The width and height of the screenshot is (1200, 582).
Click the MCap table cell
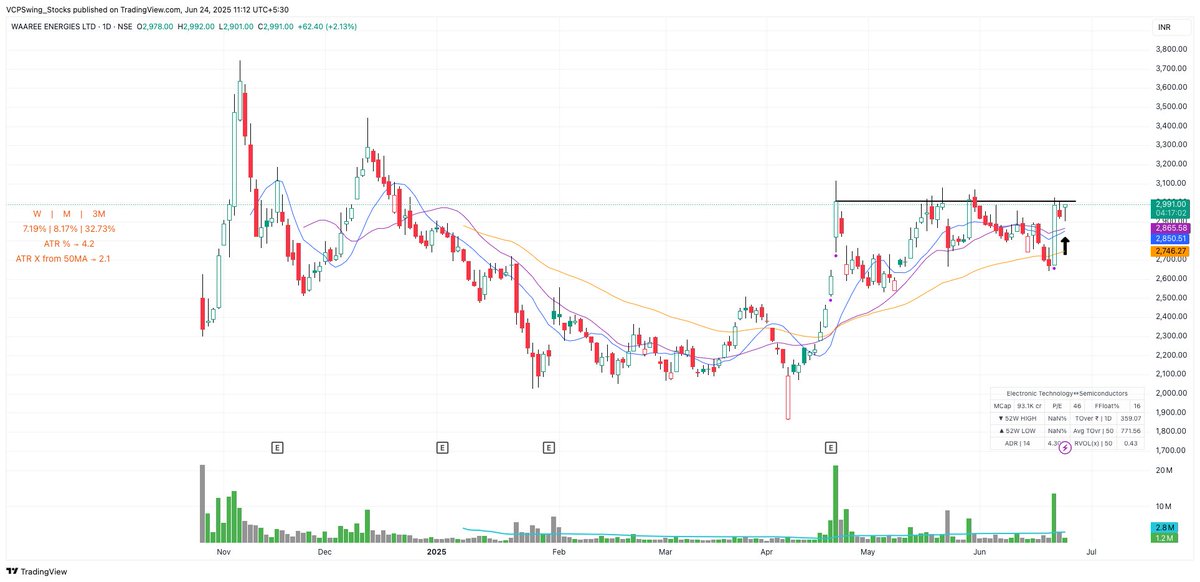pyautogui.click(x=1002, y=406)
